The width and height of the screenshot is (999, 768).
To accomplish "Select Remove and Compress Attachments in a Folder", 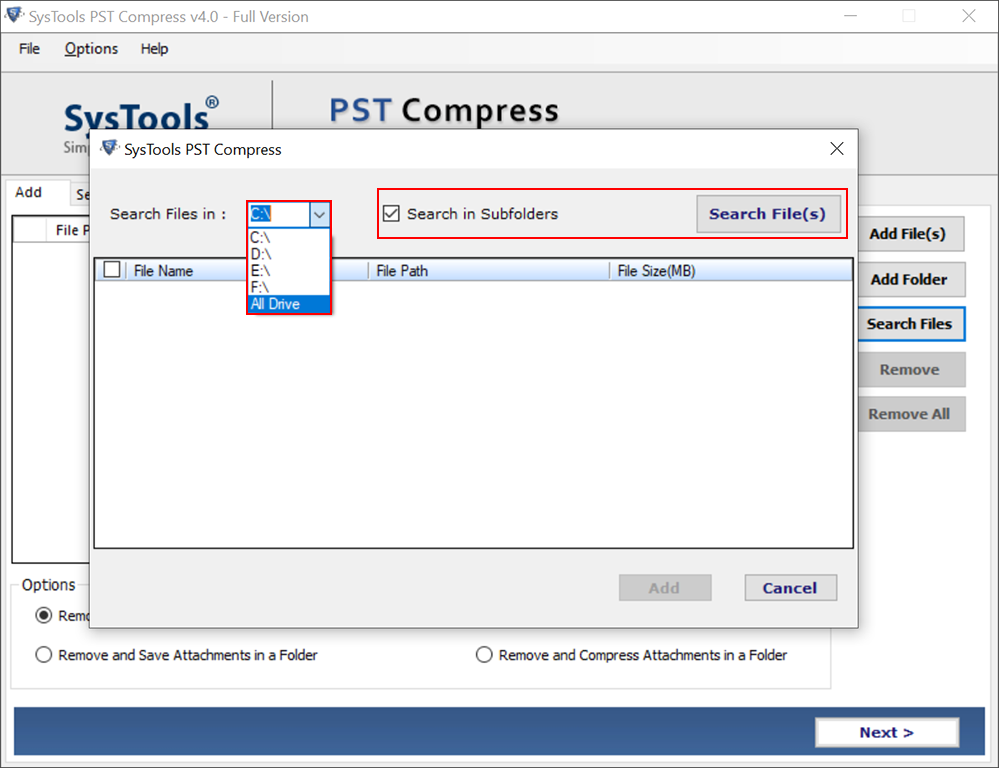I will 484,655.
